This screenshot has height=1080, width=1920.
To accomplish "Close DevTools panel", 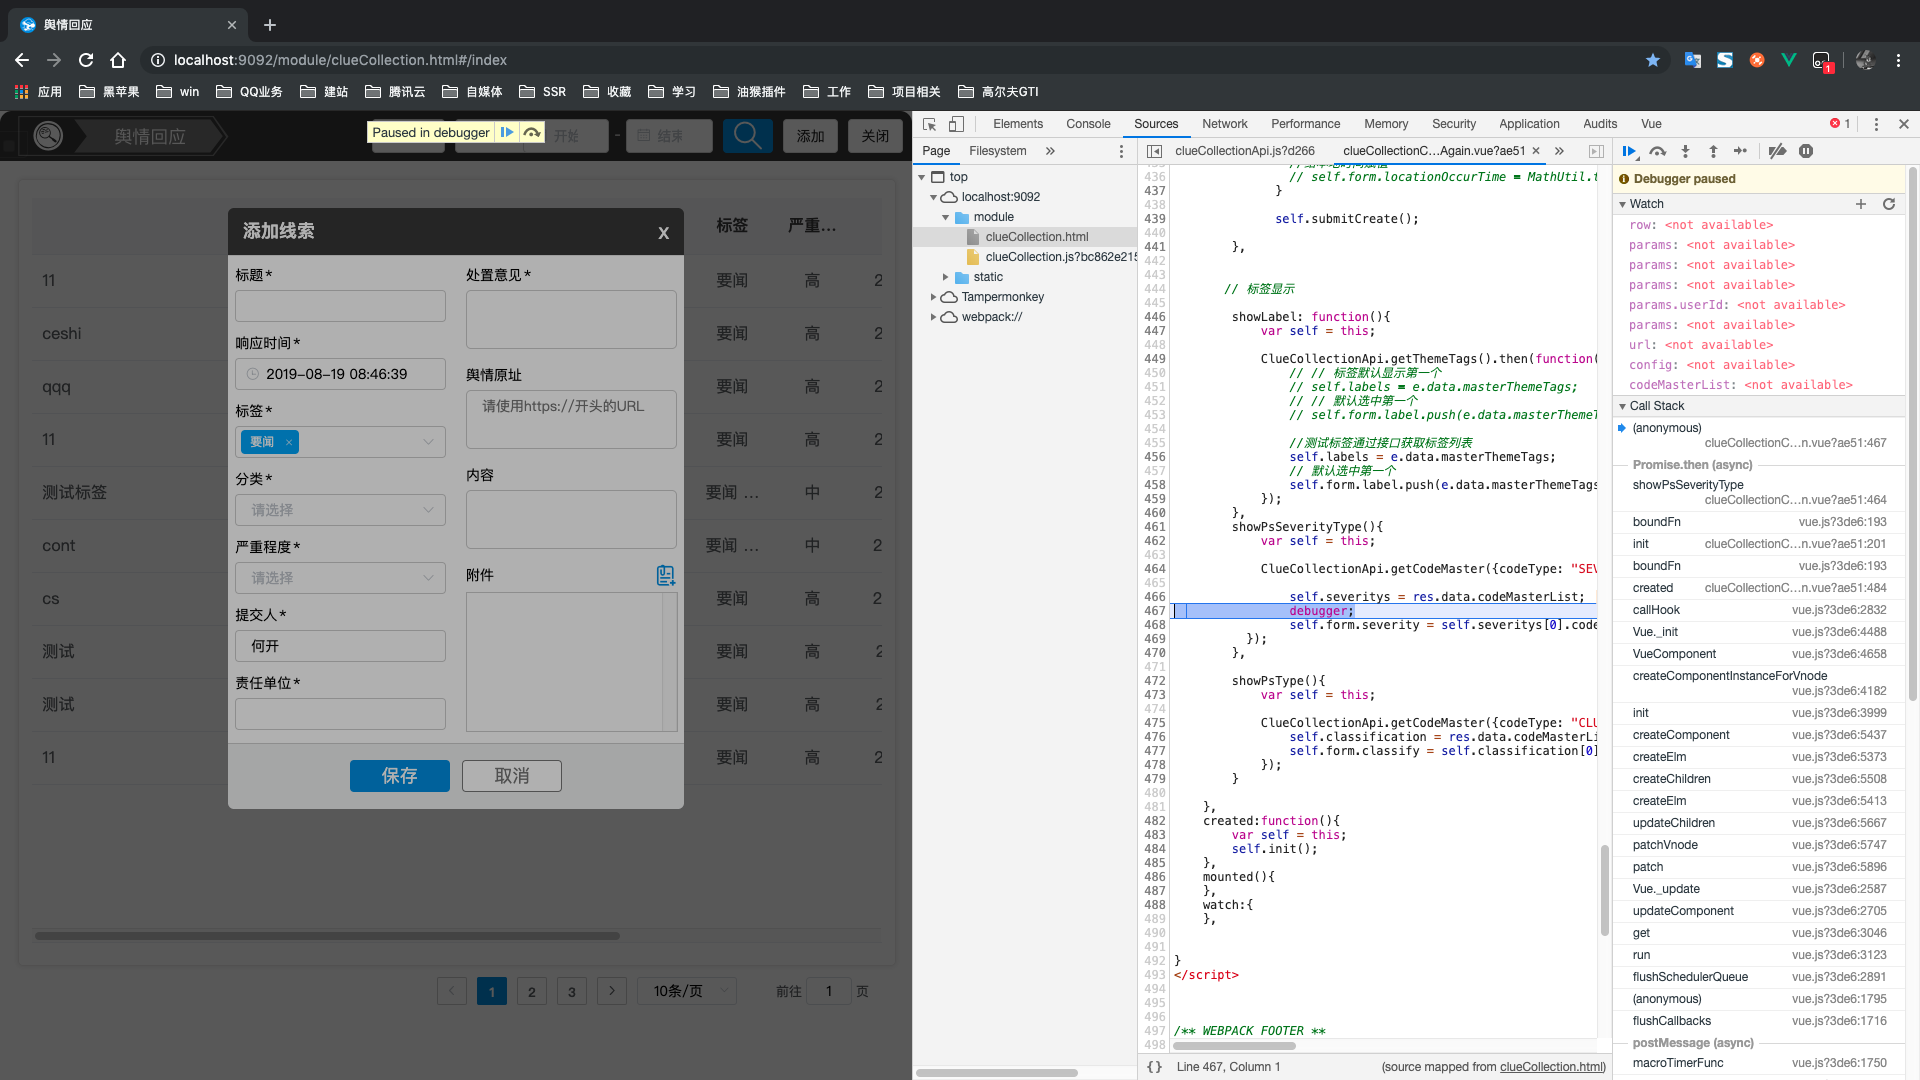I will point(1904,124).
